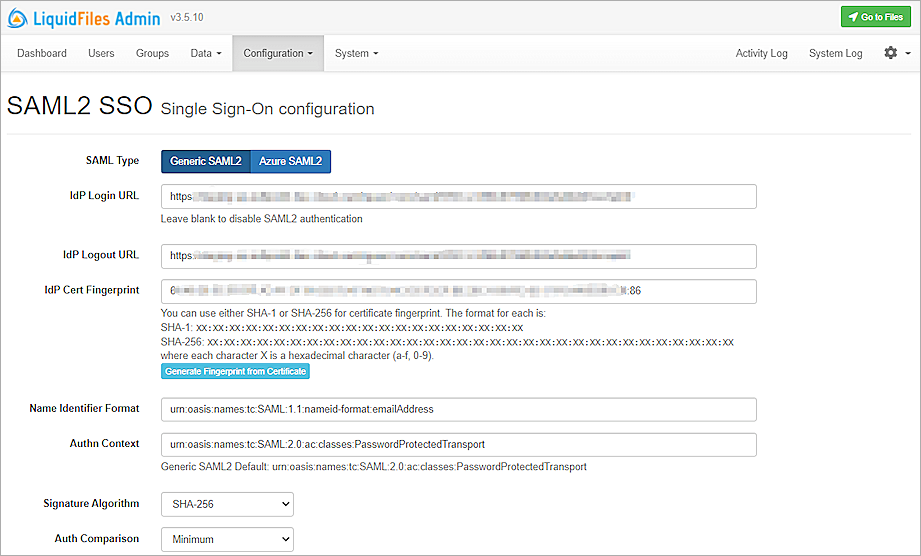Select Azure SAML2 type
921x556 pixels.
(291, 161)
